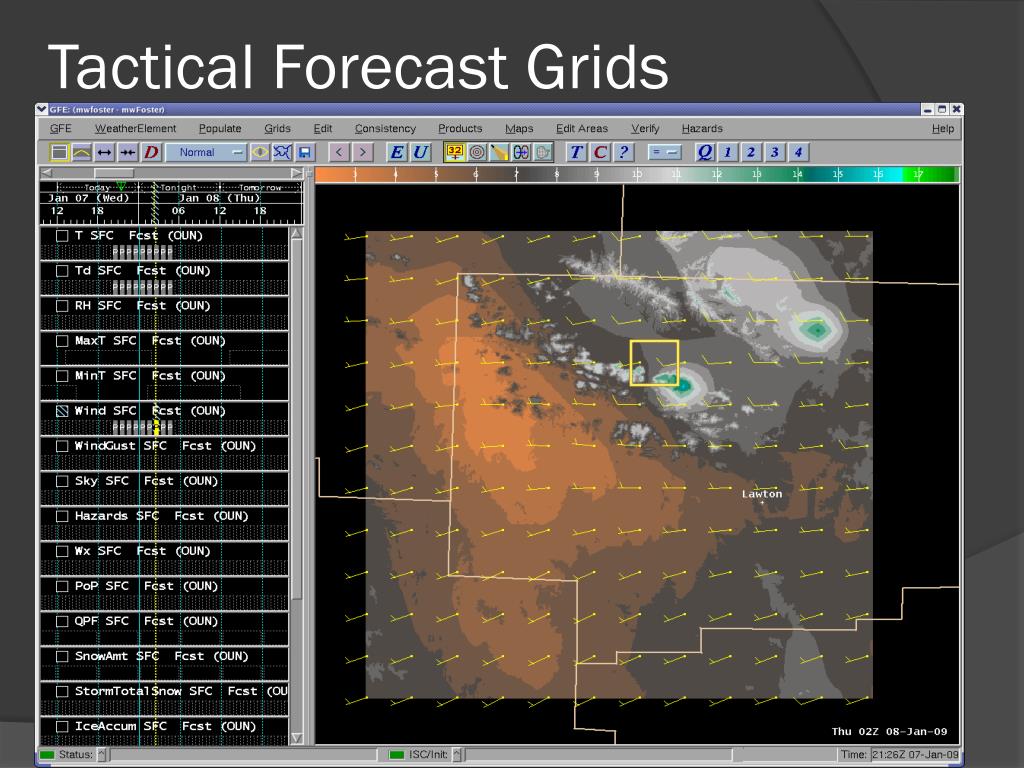Step to the next grid with right arrow
The image size is (1024, 768).
[x=362, y=152]
